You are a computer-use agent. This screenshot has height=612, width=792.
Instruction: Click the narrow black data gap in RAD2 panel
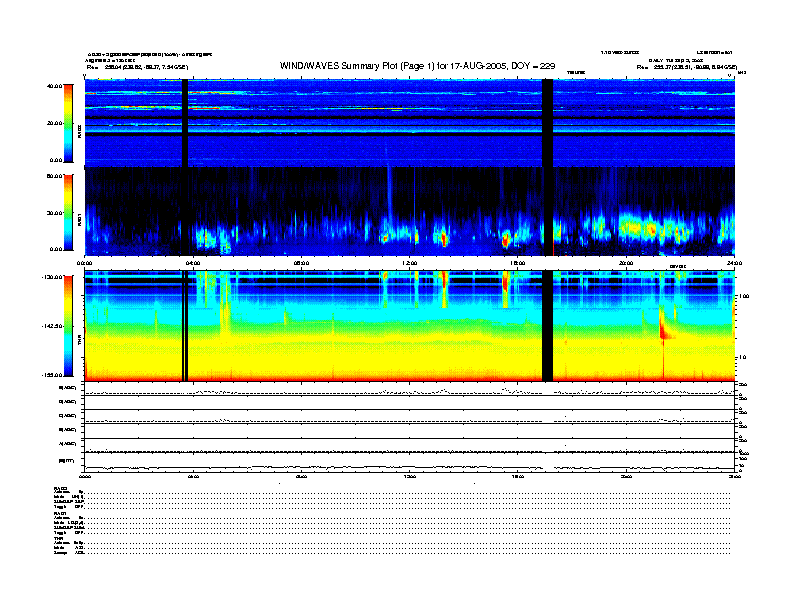[x=184, y=123]
